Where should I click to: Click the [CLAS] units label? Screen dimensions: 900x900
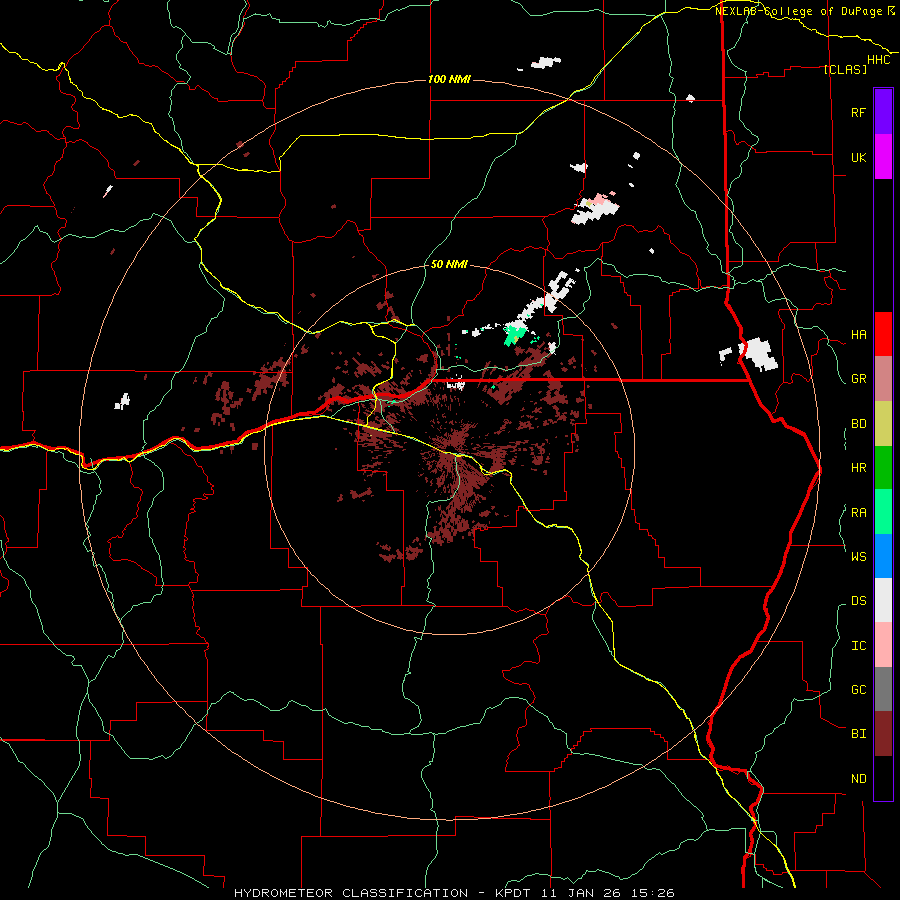(845, 69)
